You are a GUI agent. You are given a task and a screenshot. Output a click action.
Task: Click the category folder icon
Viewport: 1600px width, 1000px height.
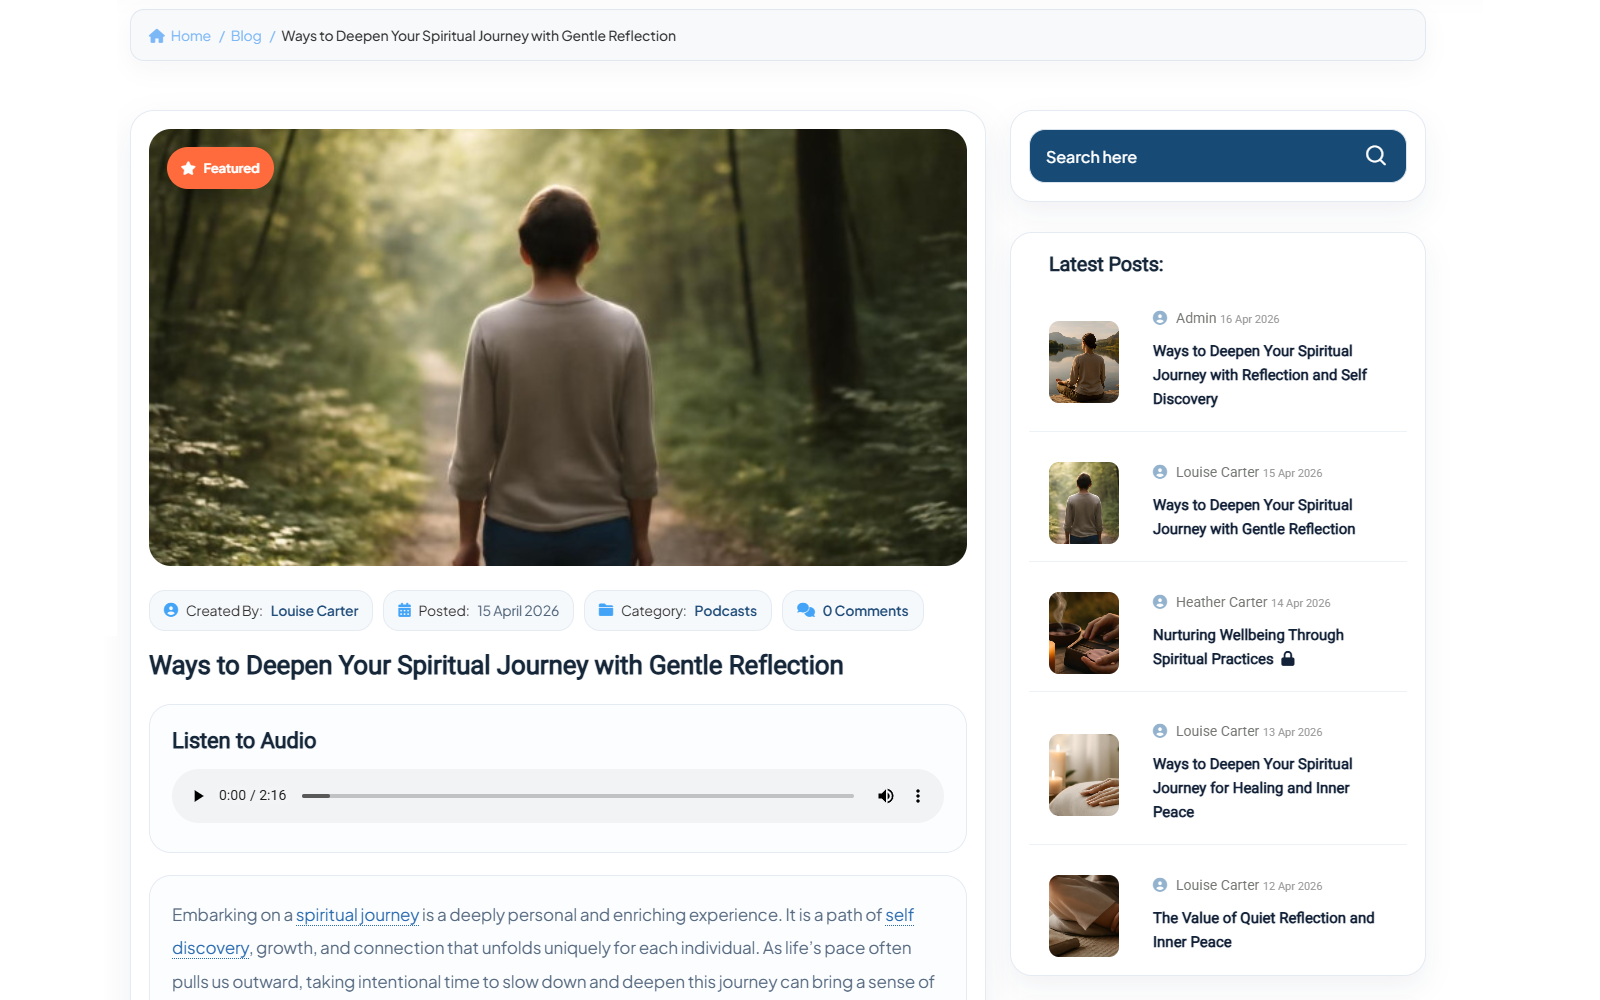pyautogui.click(x=607, y=610)
